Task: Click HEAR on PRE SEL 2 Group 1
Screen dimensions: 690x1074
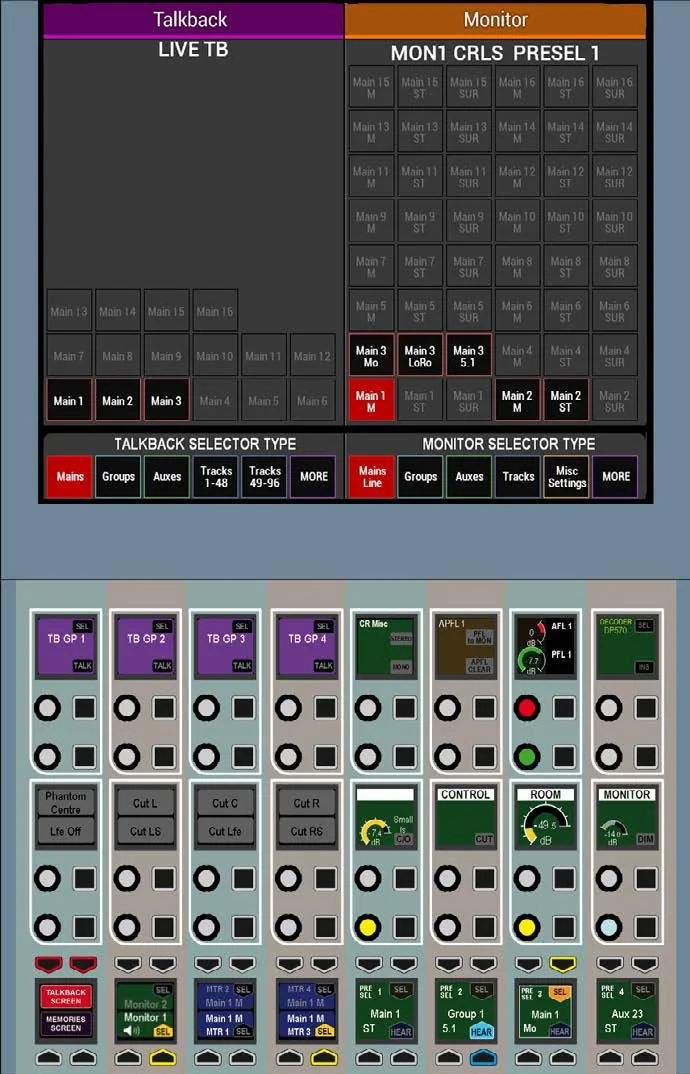Action: tap(481, 1032)
